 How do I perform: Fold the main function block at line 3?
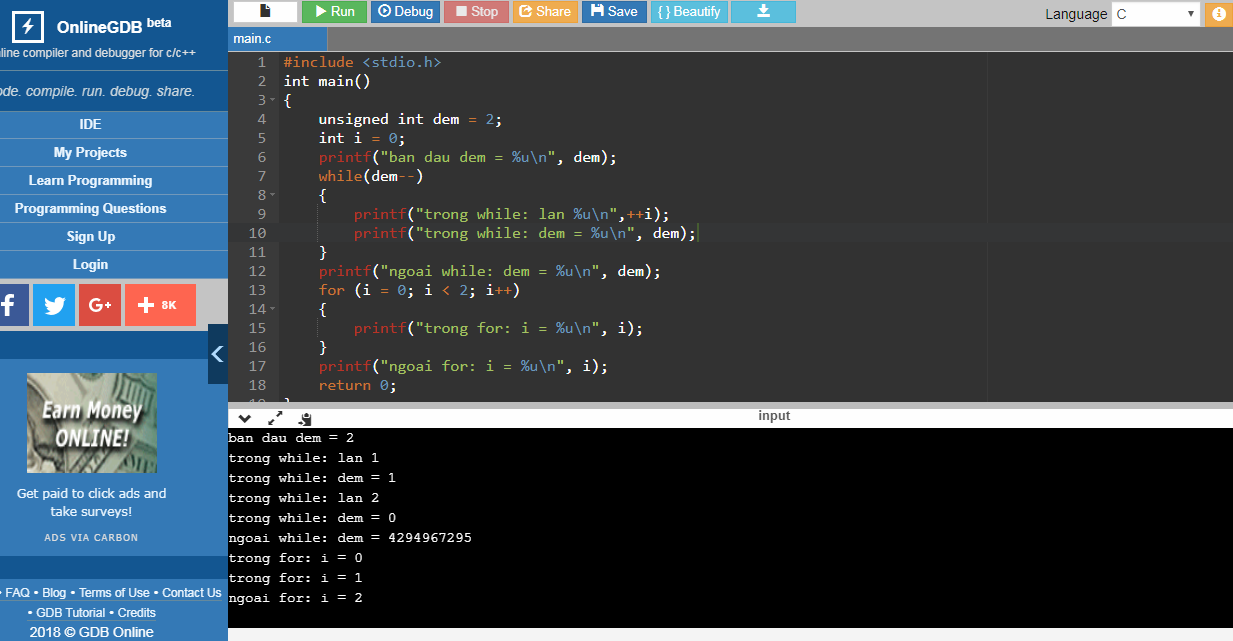point(272,100)
